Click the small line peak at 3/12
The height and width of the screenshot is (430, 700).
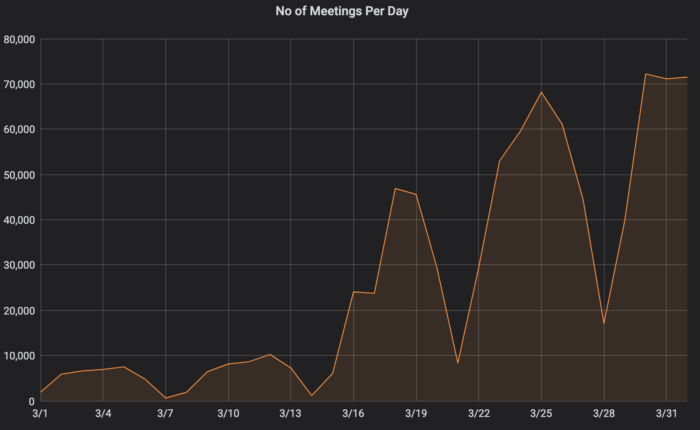tap(270, 354)
